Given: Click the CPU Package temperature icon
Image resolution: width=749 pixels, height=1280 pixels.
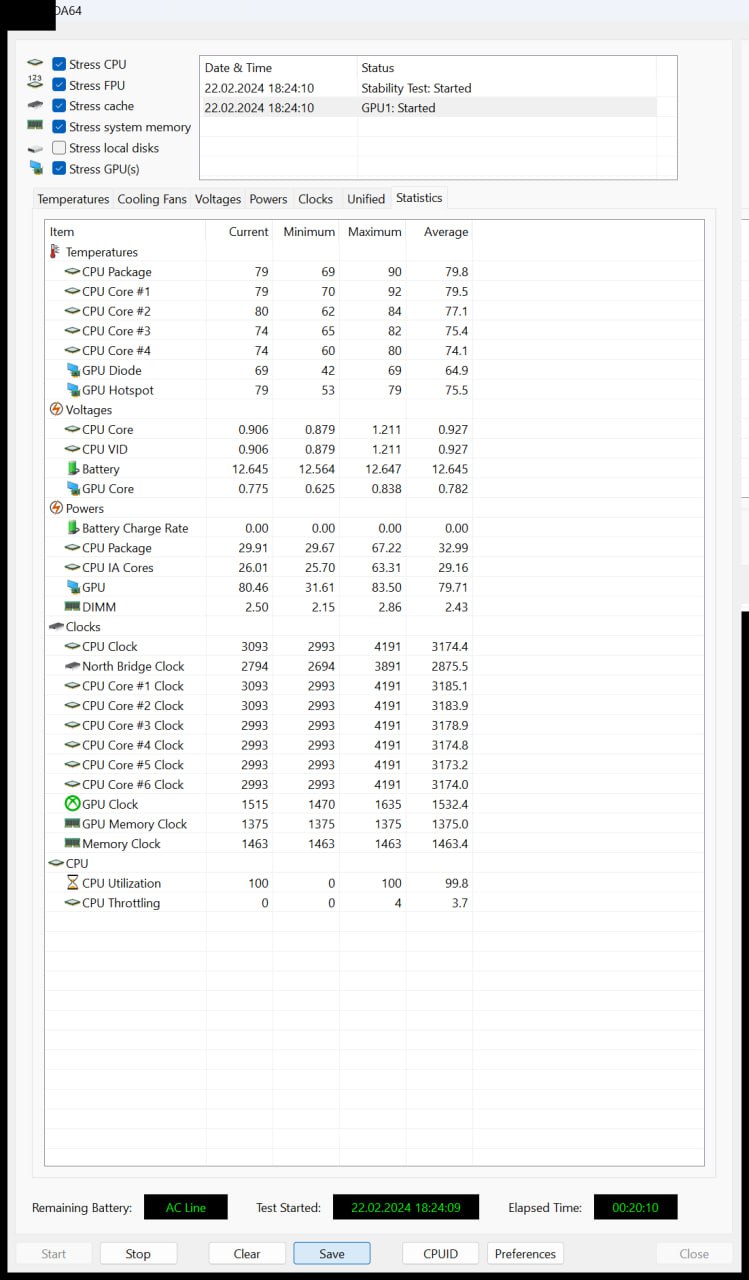Looking at the screenshot, I should click(72, 272).
